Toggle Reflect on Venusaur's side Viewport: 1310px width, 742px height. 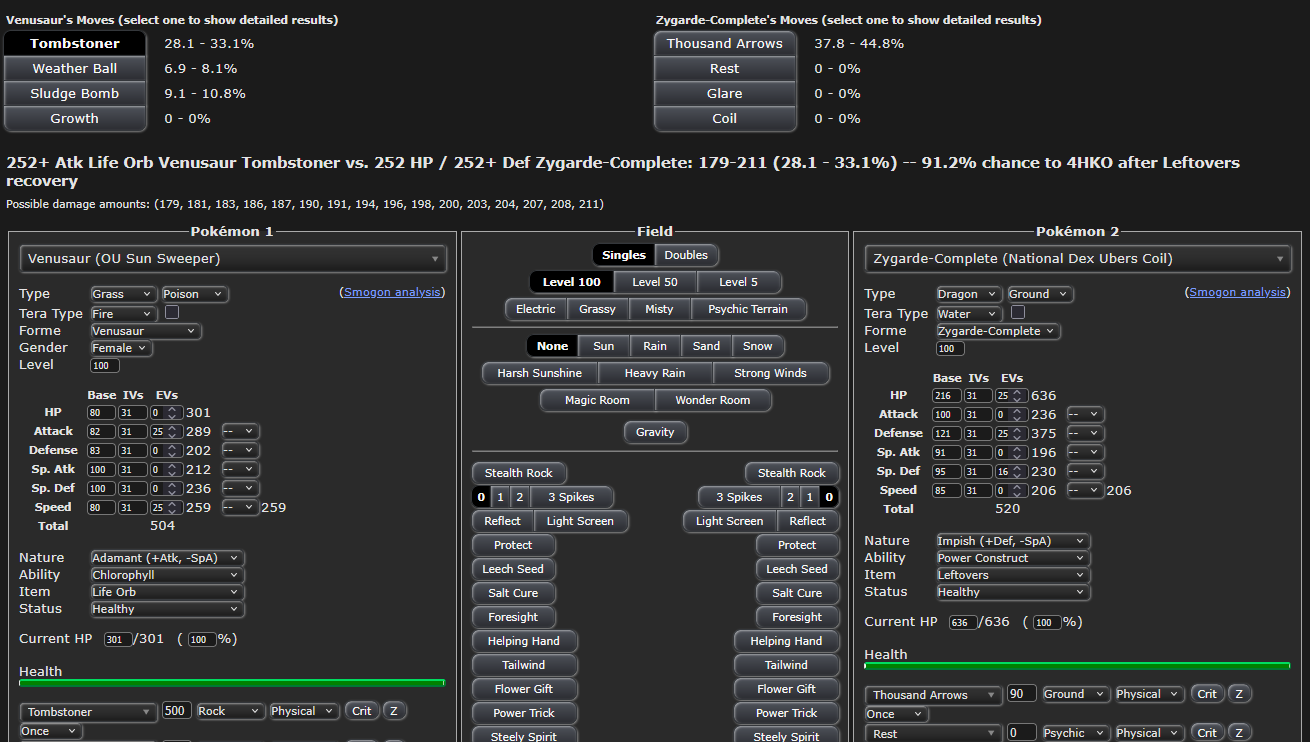[x=502, y=521]
